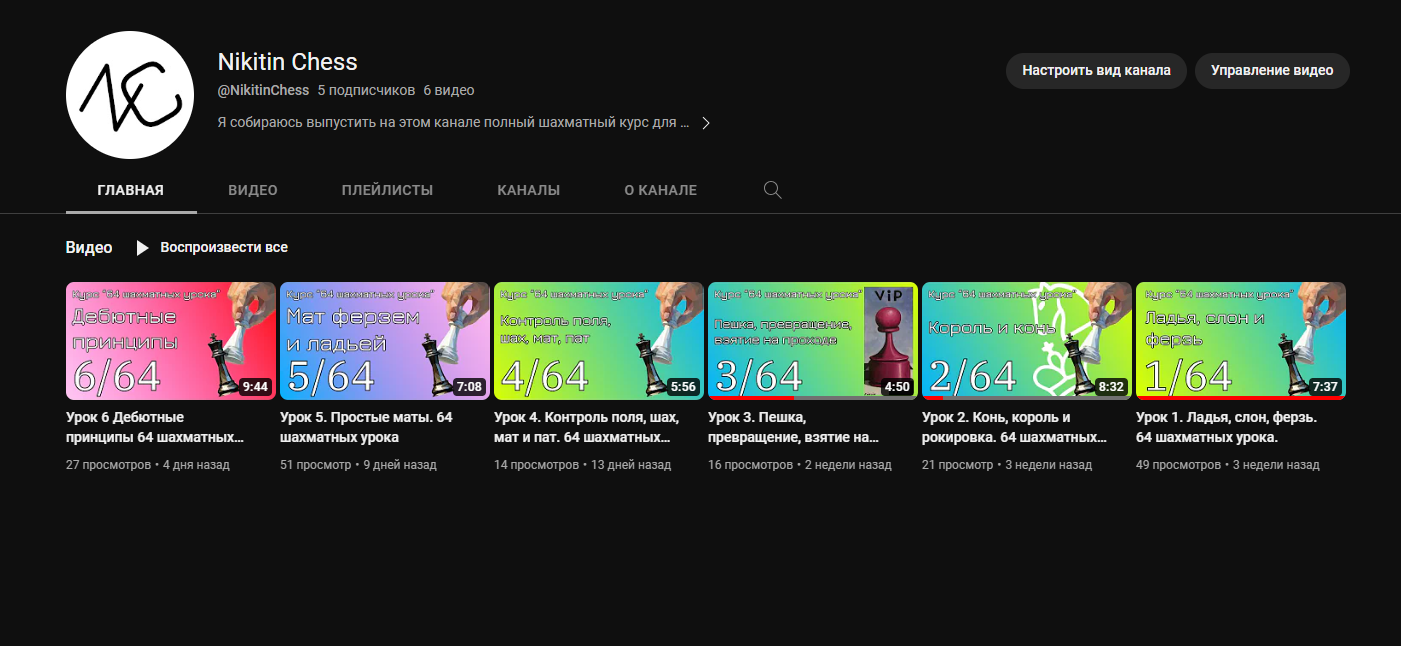The height and width of the screenshot is (646, 1401).
Task: Open thumbnail 5/64 Мат ферзем и ладьей
Action: click(385, 341)
